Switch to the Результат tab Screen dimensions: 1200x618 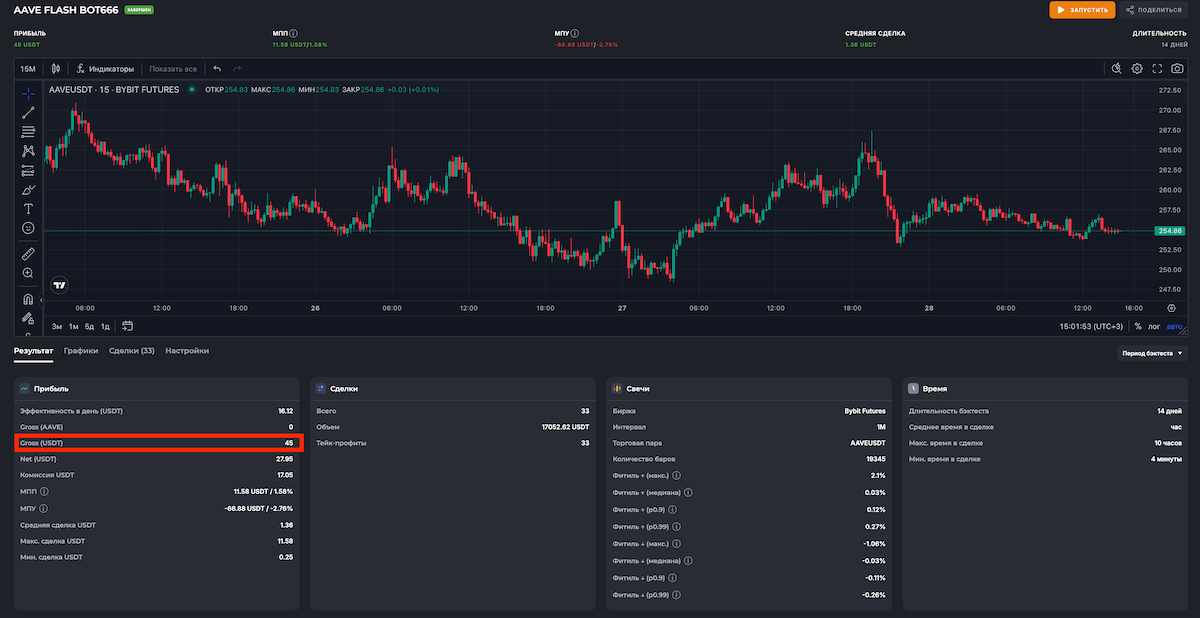pyautogui.click(x=33, y=351)
